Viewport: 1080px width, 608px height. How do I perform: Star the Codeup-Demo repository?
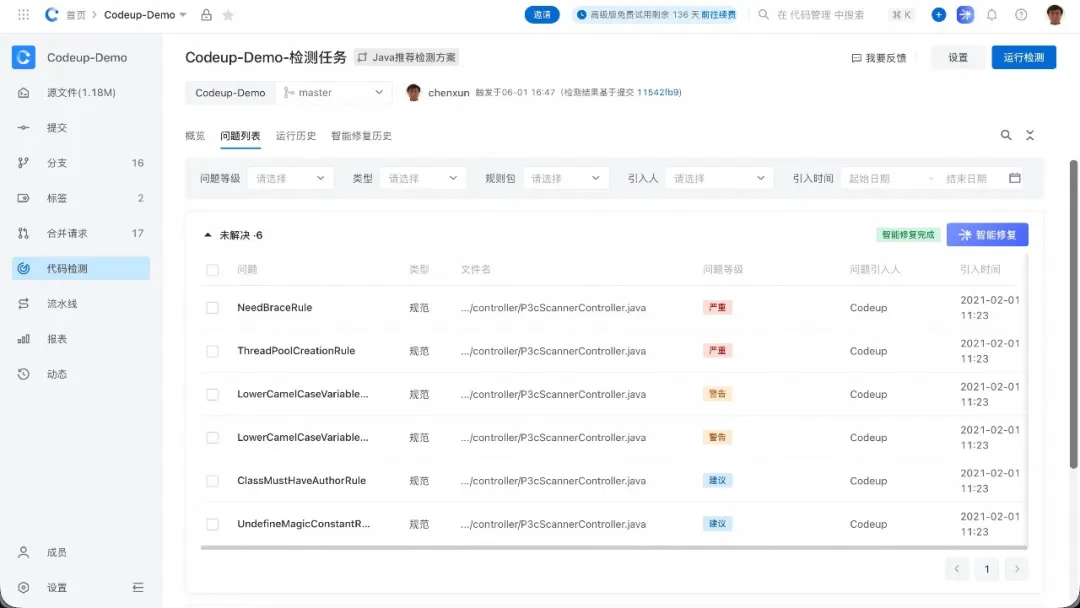pos(228,14)
